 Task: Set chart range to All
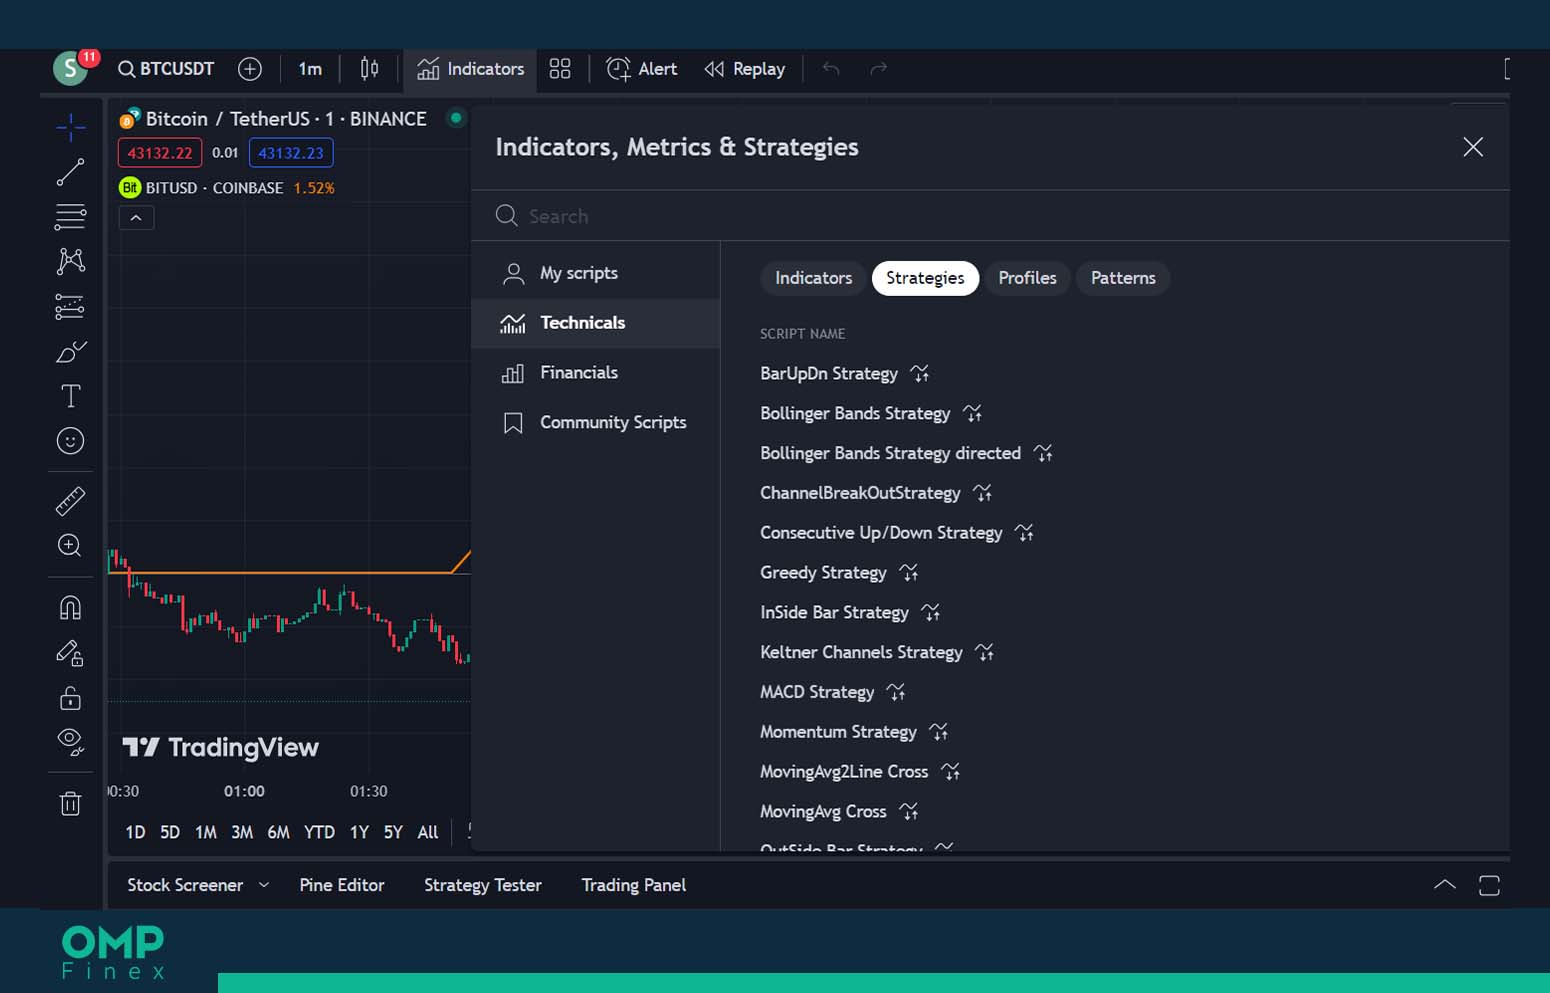[428, 832]
